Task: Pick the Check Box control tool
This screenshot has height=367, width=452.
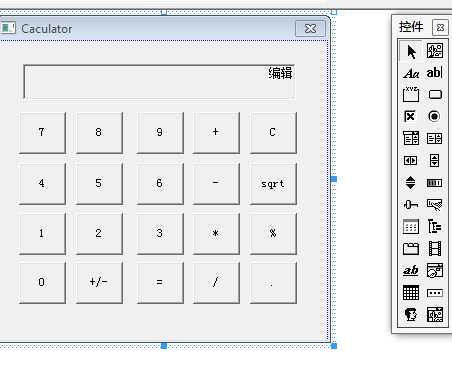Action: pos(411,116)
